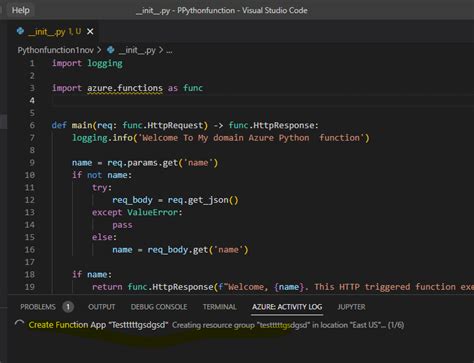
Task: Click 'if name:' on line 18
Action: (92, 275)
